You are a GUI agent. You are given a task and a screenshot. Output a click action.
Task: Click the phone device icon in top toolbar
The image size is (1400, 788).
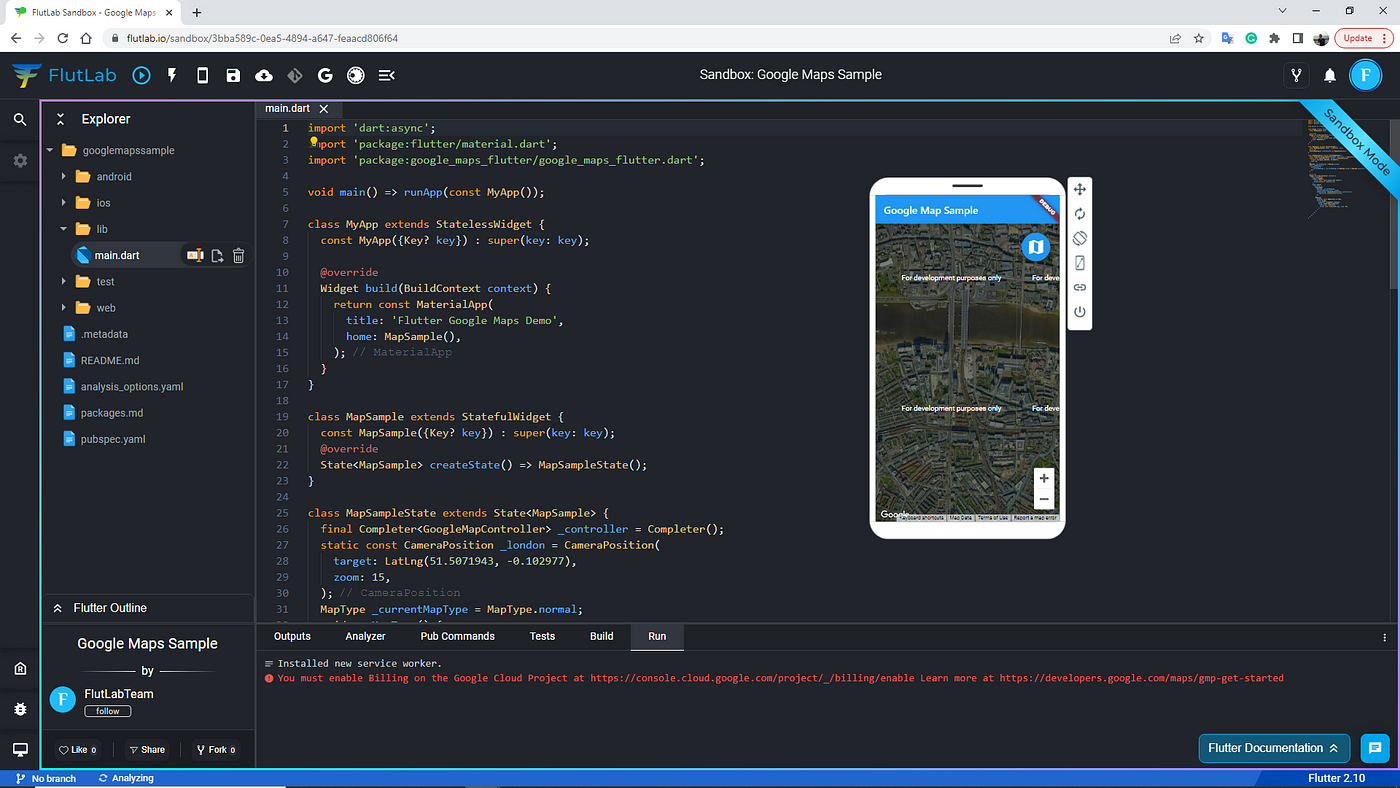pyautogui.click(x=202, y=75)
